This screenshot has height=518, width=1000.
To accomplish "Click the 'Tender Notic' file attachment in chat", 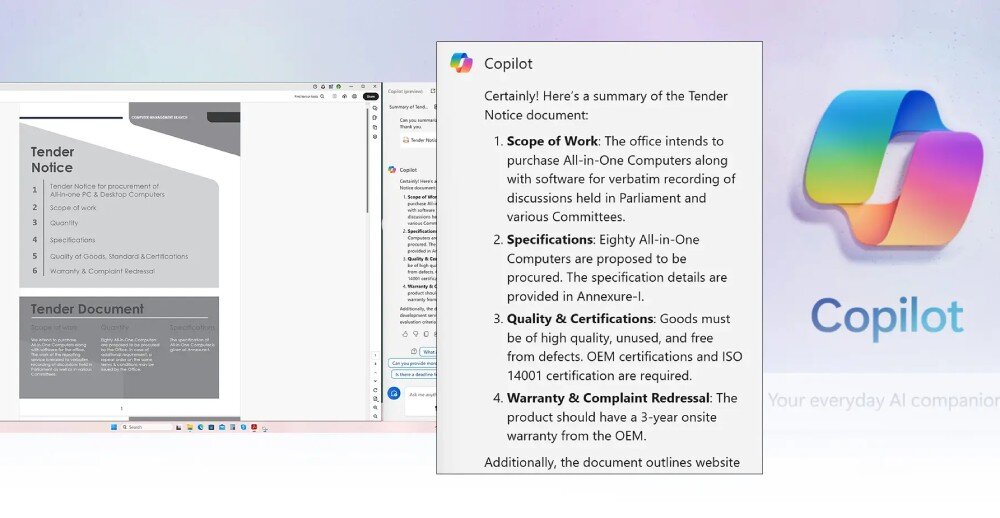I will [x=420, y=140].
